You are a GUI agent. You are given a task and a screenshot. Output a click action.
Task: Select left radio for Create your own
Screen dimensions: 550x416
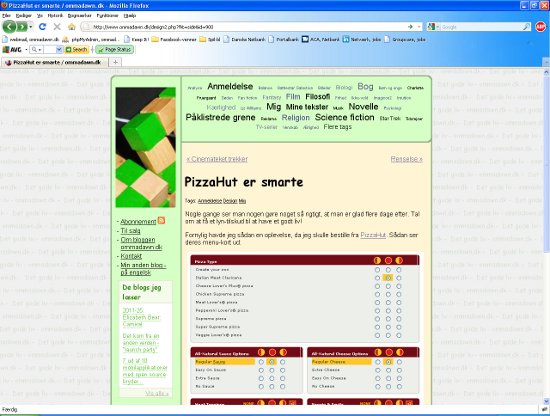[377, 270]
